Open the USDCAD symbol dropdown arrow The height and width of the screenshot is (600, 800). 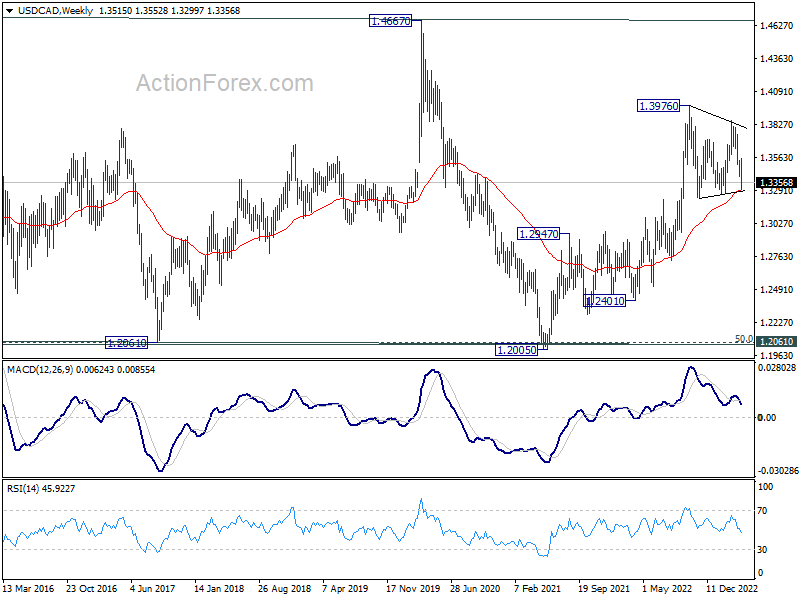[x=9, y=11]
